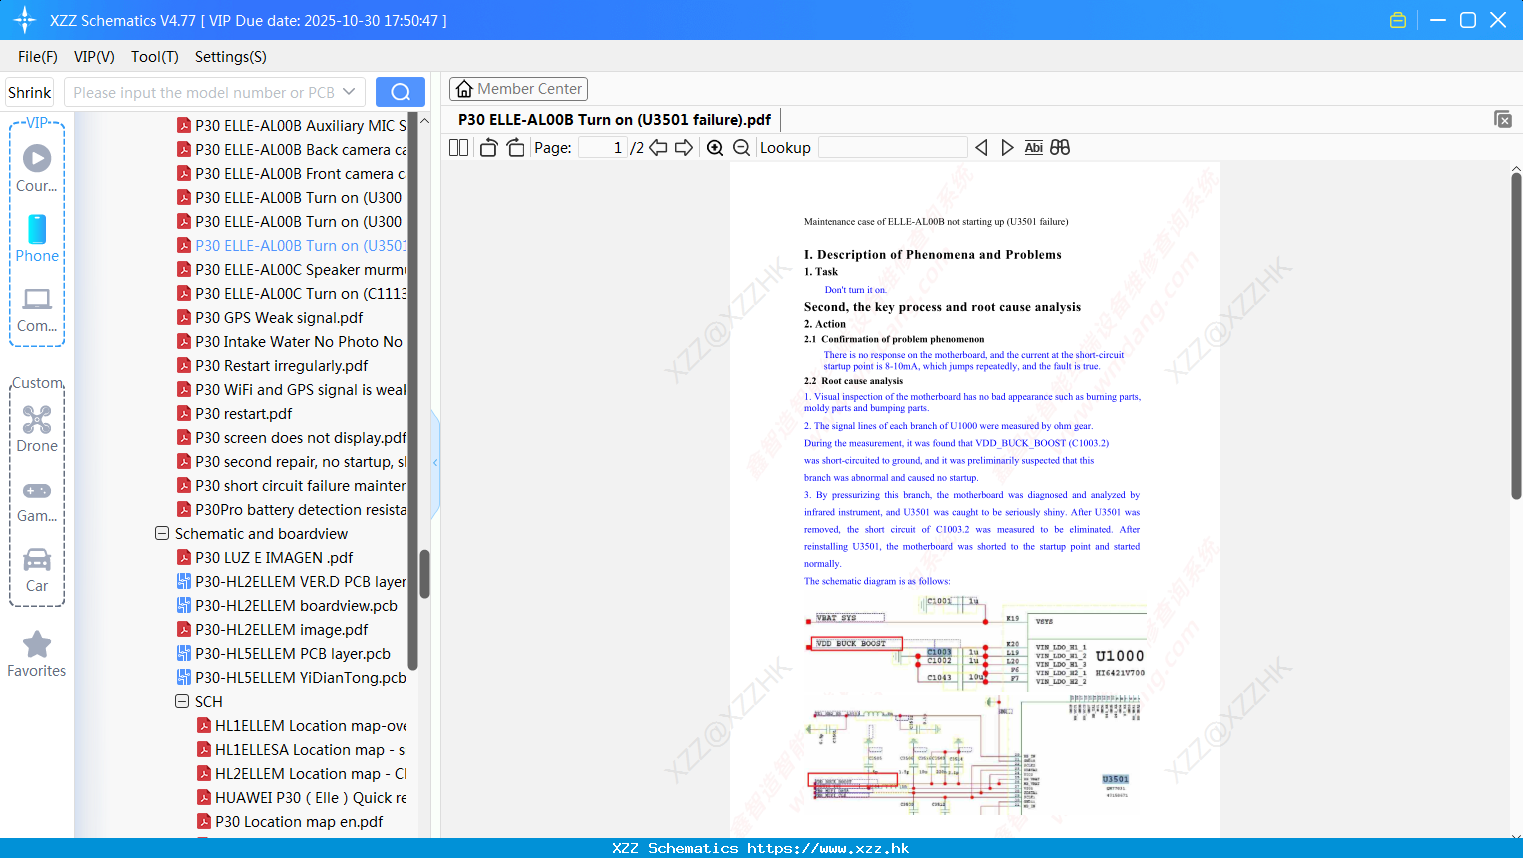Open P30 screen does not display.pdf

click(x=291, y=438)
